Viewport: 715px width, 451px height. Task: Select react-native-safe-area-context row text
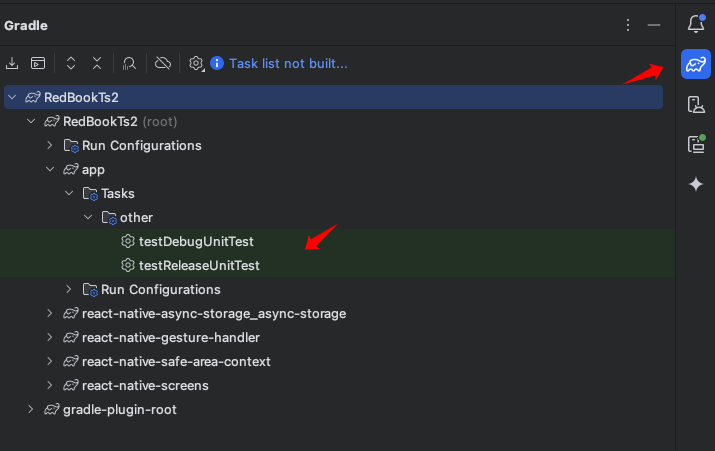point(176,361)
